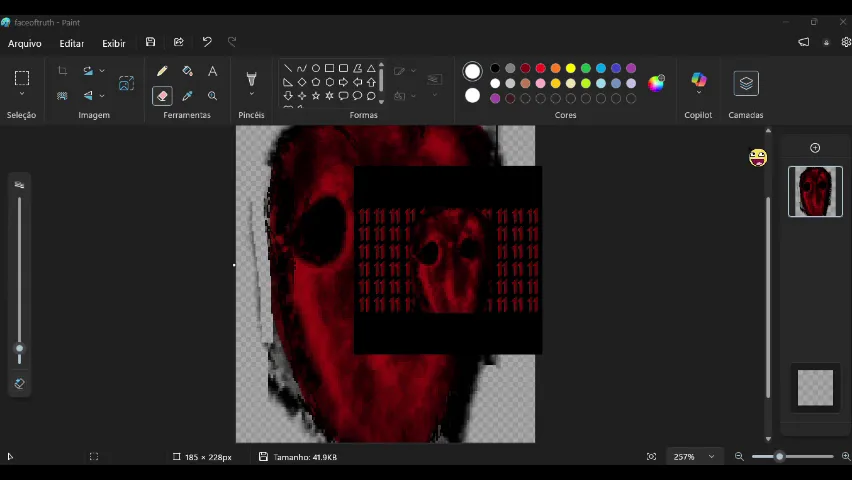Select secondary color circle (Color 2)

473,96
